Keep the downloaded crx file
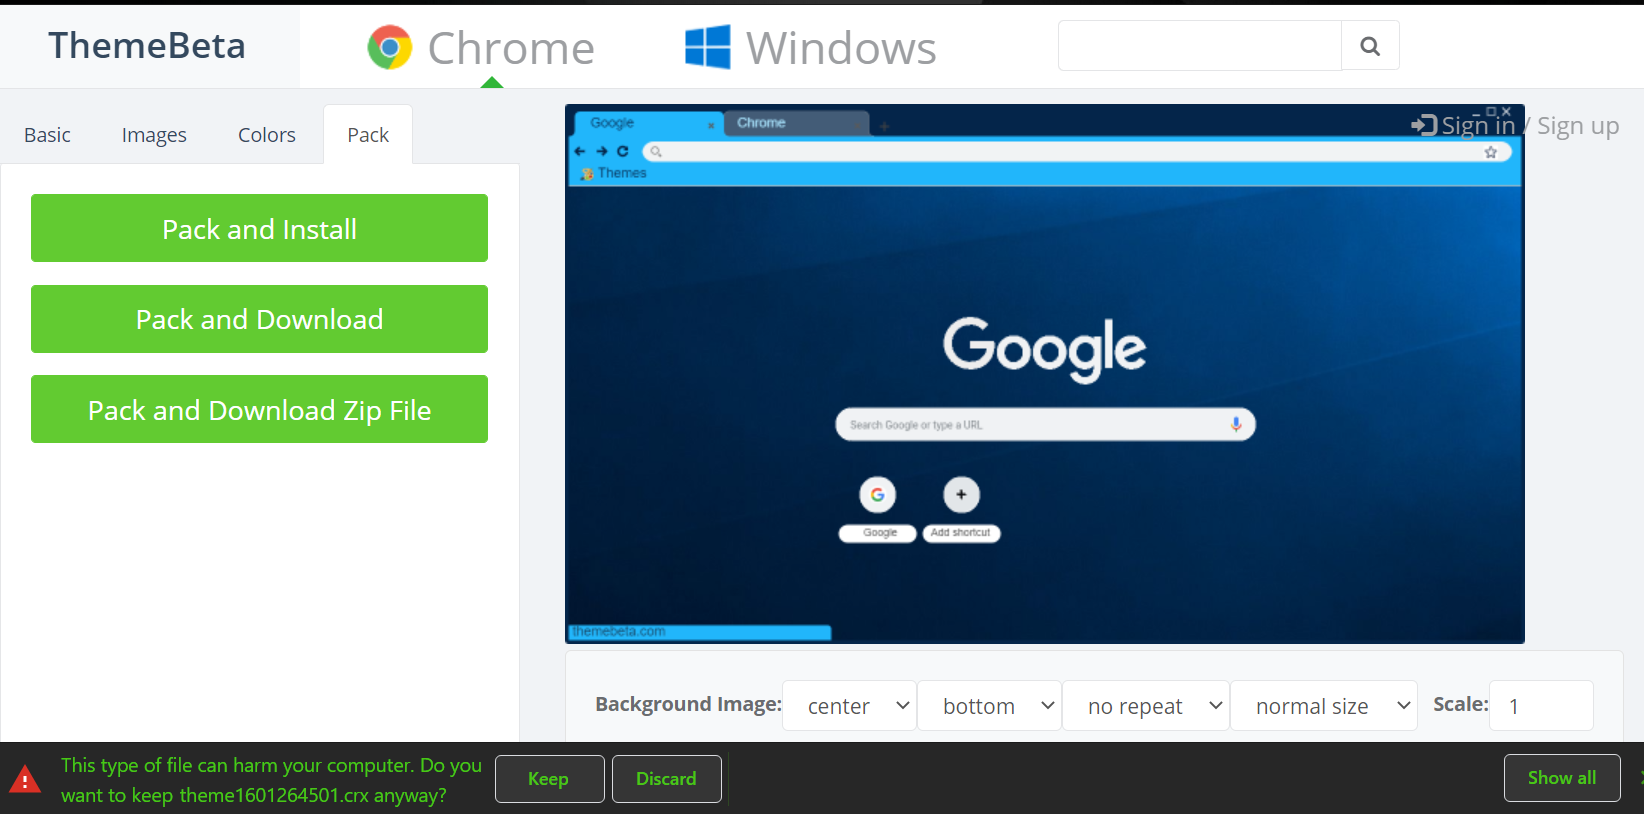Viewport: 1644px width, 814px height. [549, 779]
